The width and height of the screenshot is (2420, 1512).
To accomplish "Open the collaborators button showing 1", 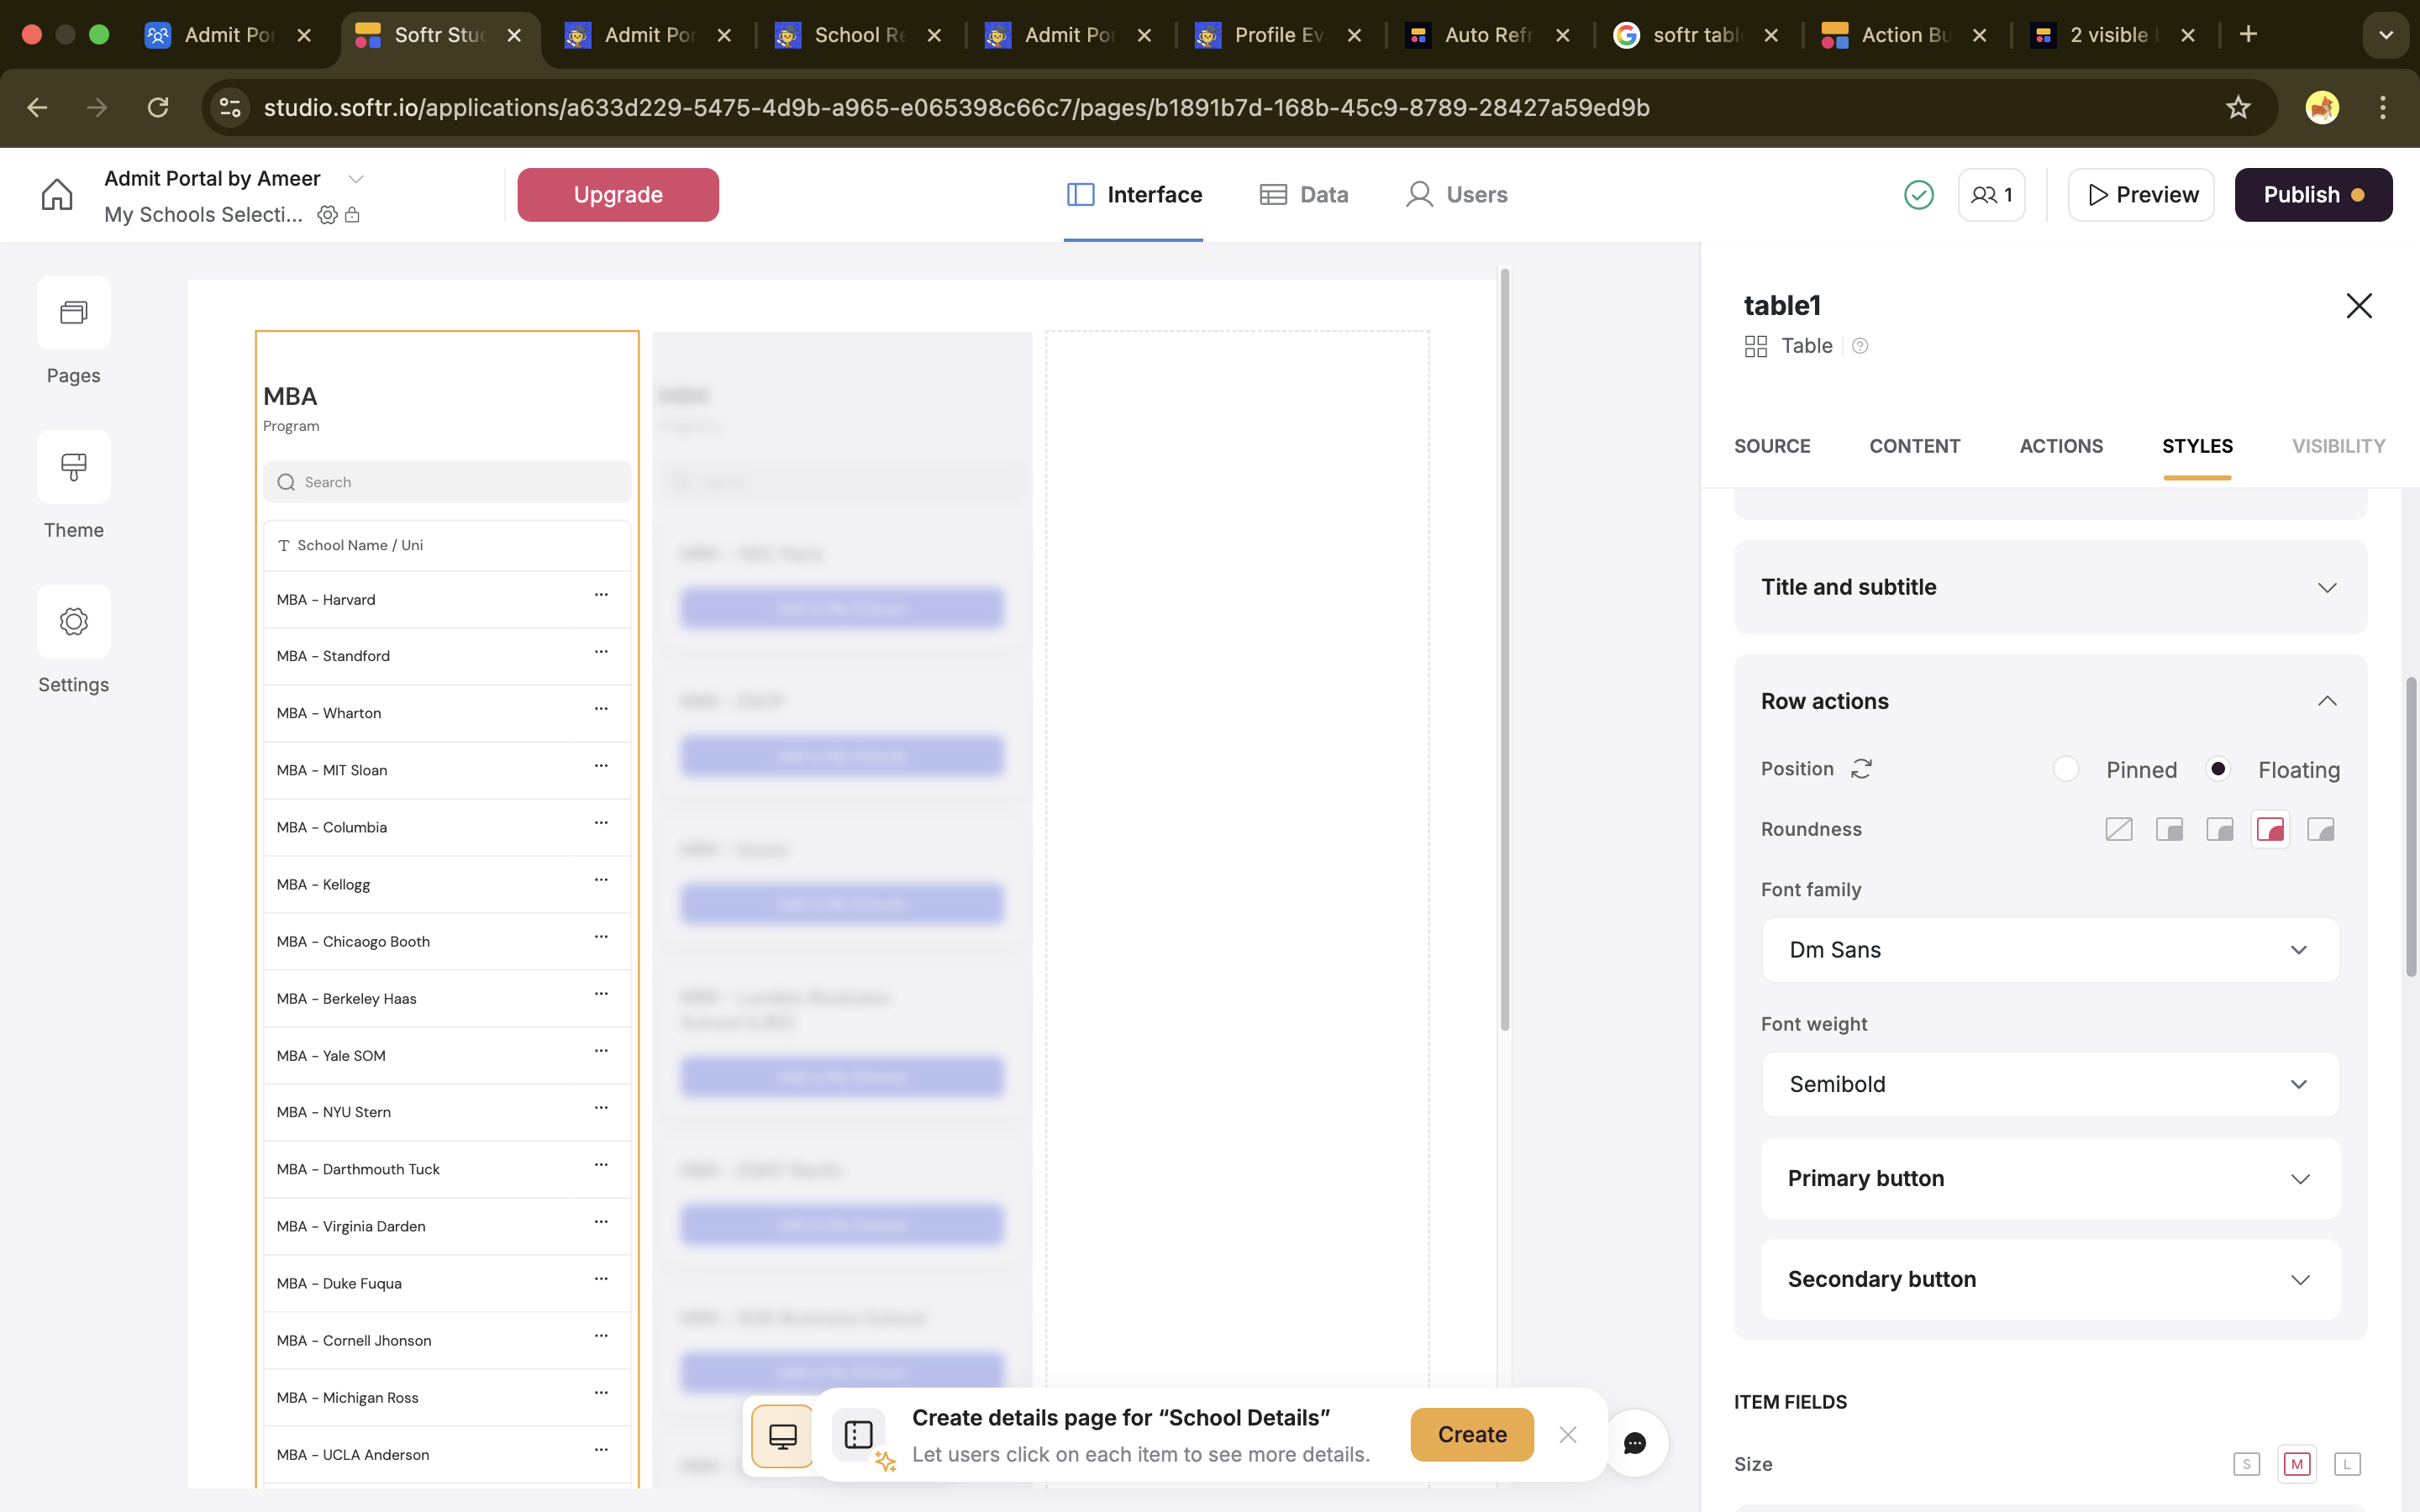I will pos(1991,195).
